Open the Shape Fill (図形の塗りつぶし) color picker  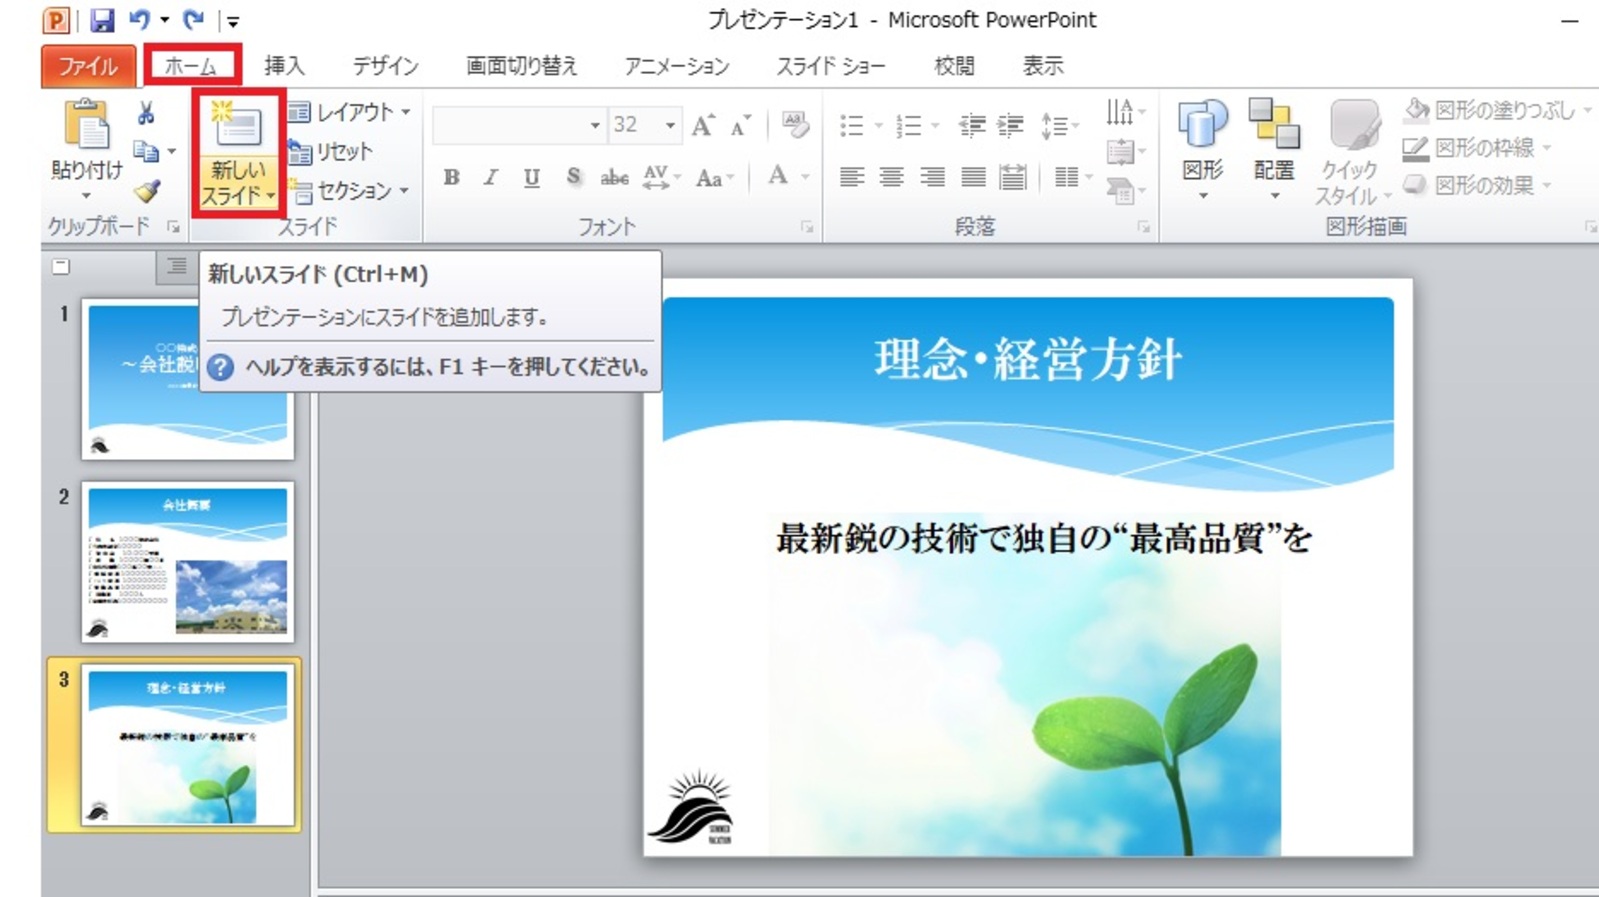(1496, 110)
